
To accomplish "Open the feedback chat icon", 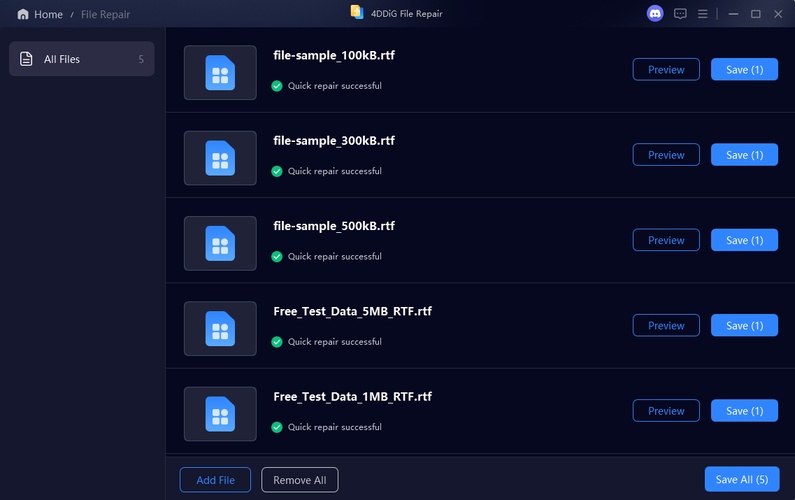I will click(680, 14).
